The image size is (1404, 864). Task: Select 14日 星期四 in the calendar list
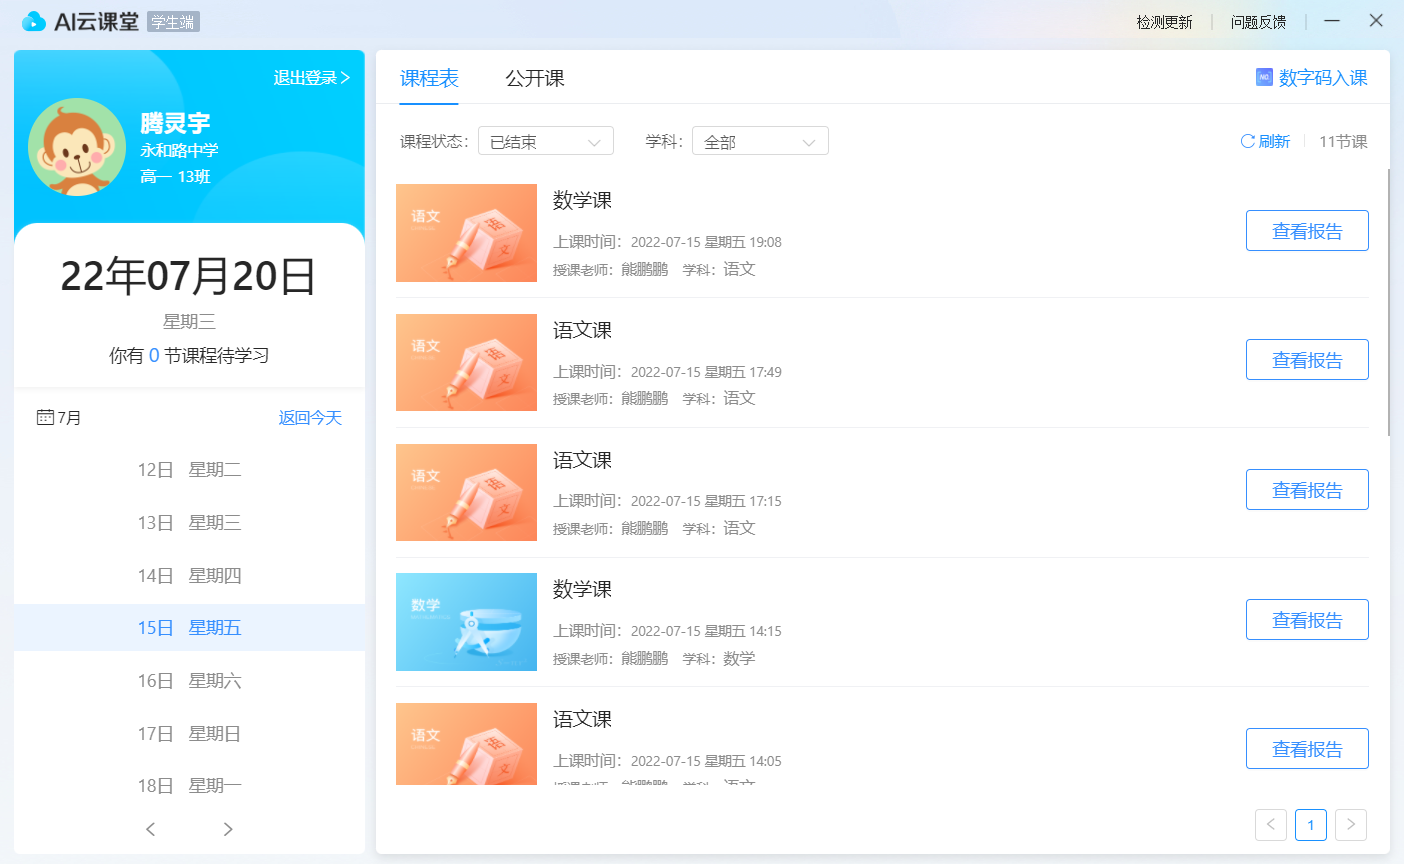pos(189,576)
